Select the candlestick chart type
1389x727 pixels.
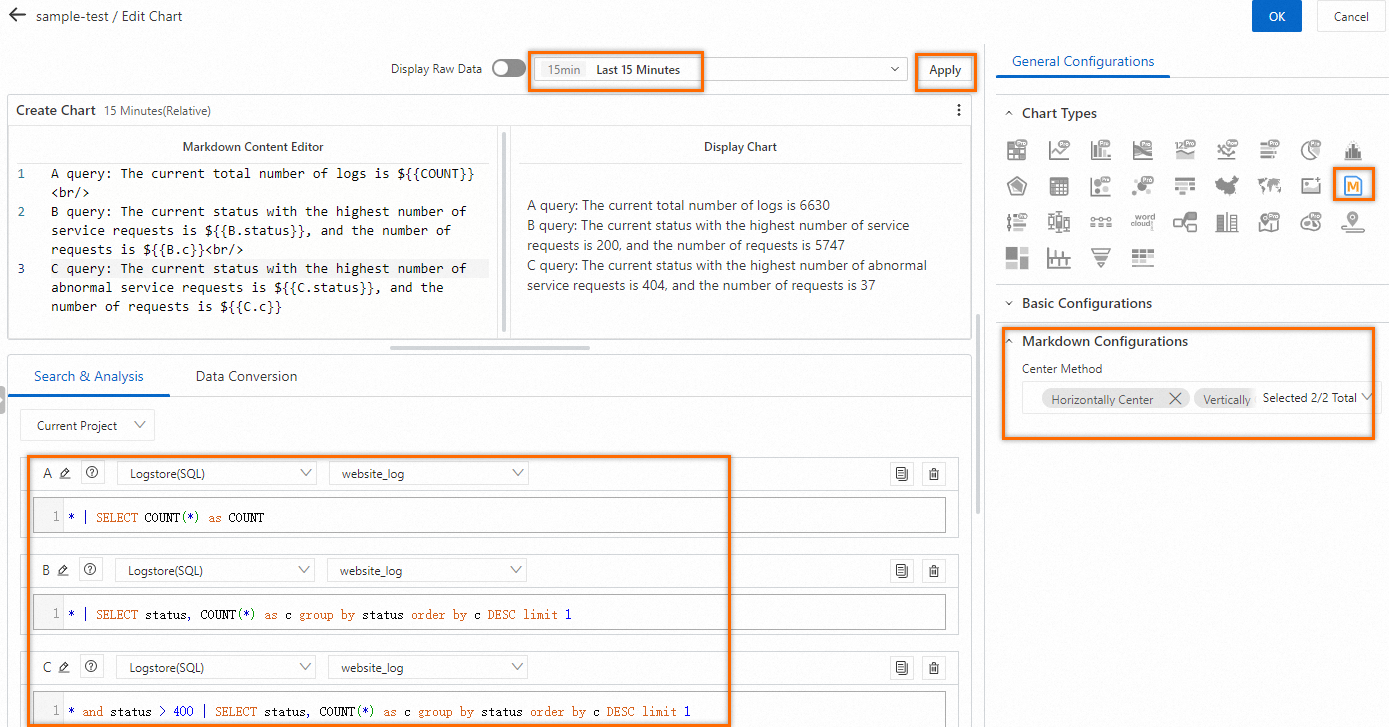[x=1059, y=222]
